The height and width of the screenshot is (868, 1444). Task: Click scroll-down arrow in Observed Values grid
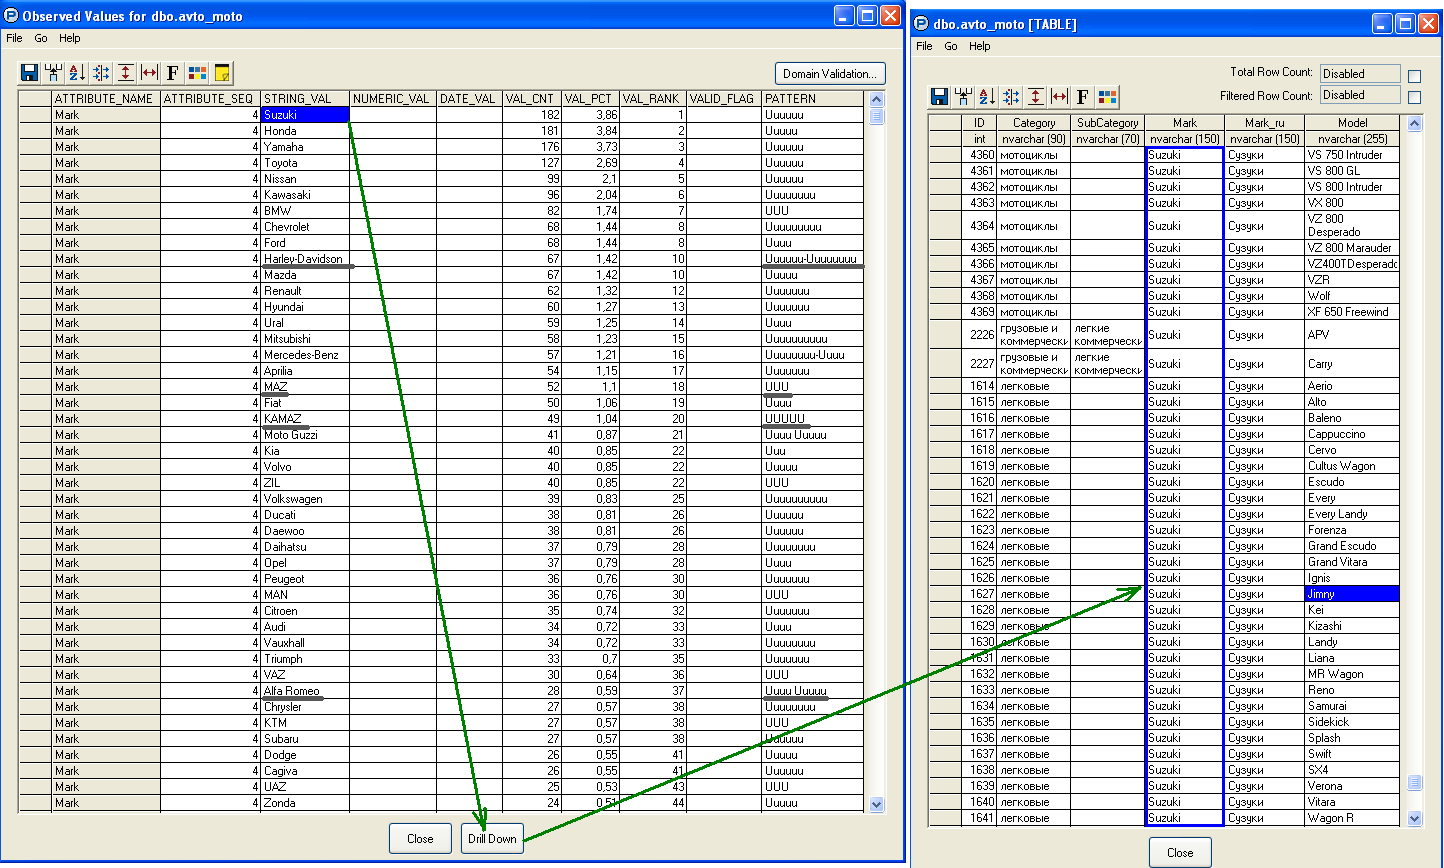877,805
